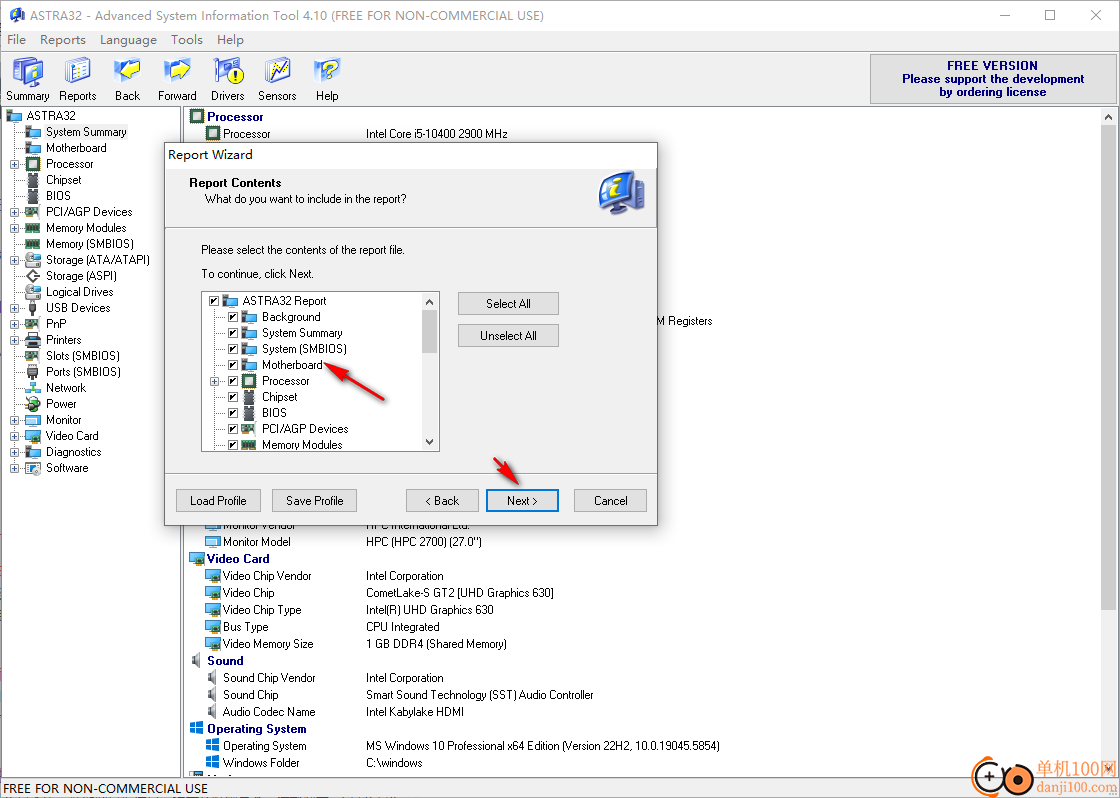The image size is (1120, 798).
Task: Select Ports (SMBIOS) in sidebar tree
Action: pyautogui.click(x=83, y=371)
